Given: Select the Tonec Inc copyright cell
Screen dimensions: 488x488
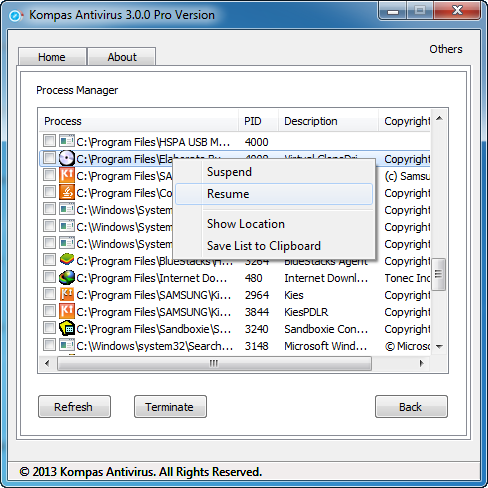Looking at the screenshot, I should pos(407,278).
